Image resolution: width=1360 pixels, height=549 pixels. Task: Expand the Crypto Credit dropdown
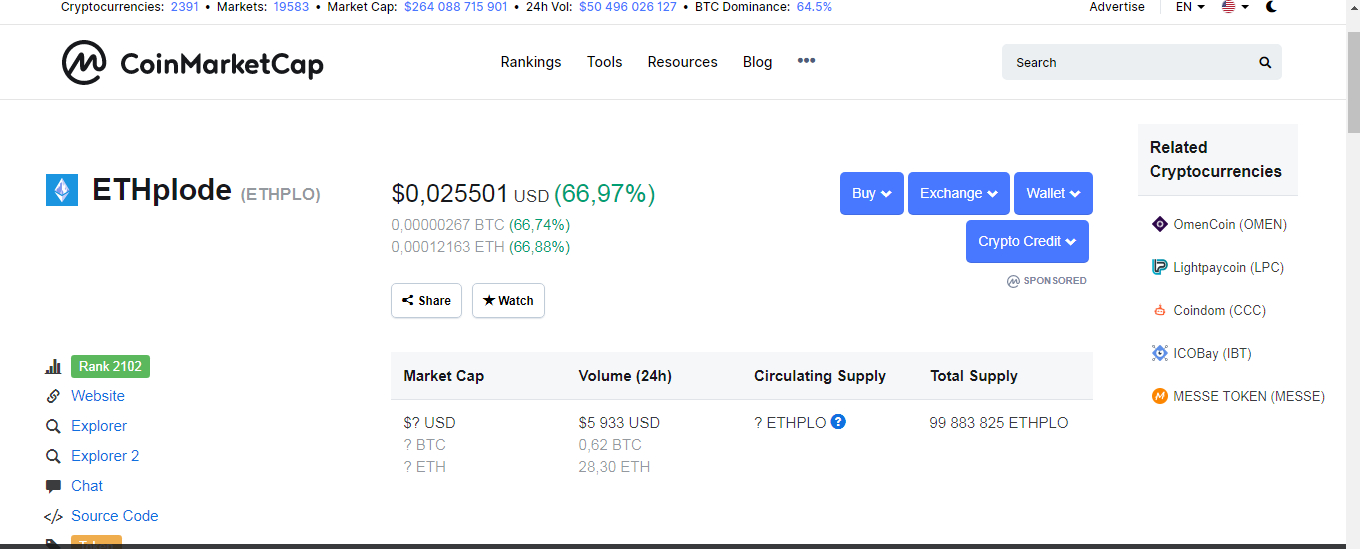pyautogui.click(x=1027, y=242)
